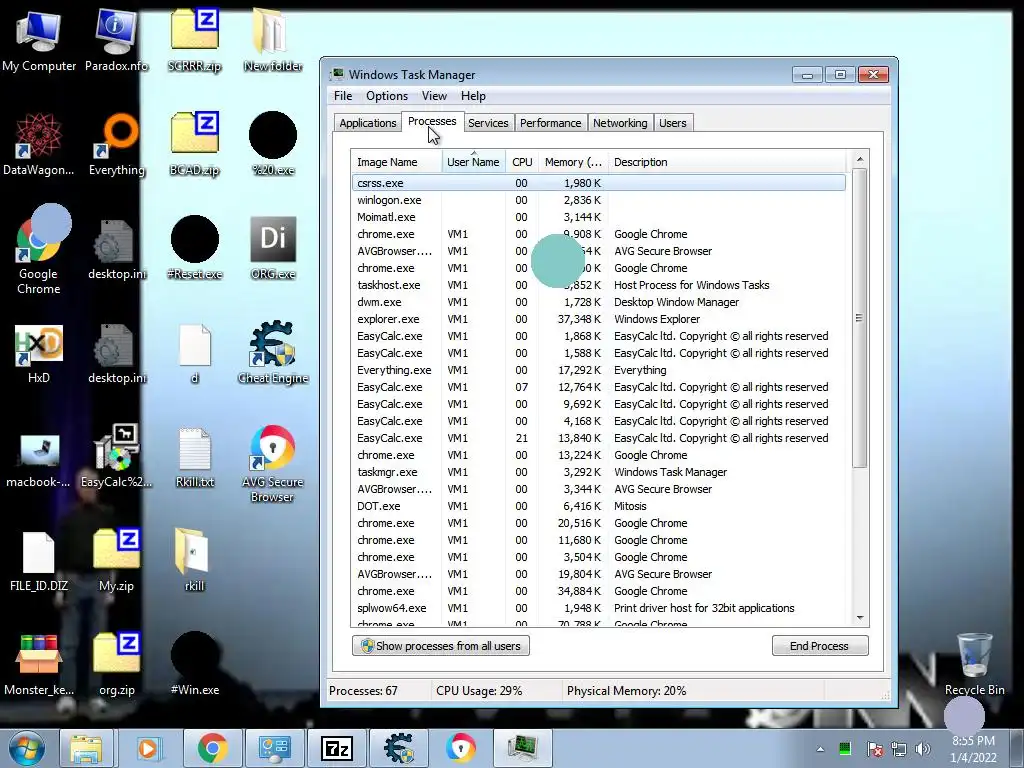Open the Recycle Bin

(974, 664)
